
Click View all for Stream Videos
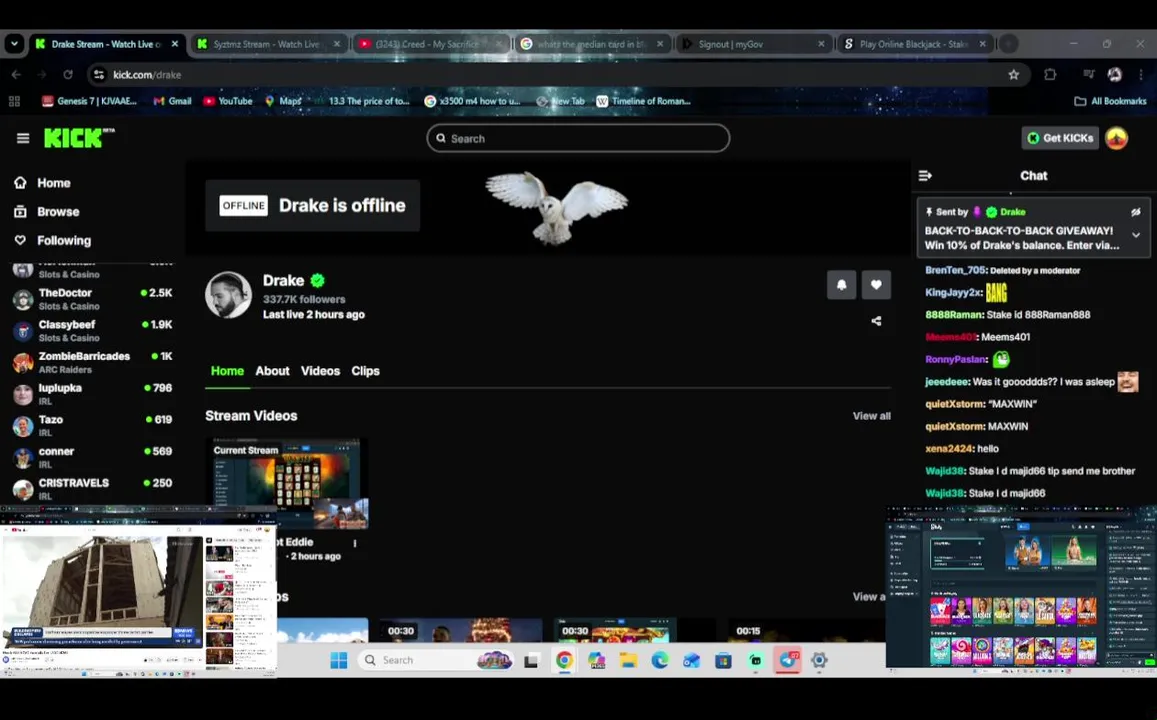(x=871, y=416)
